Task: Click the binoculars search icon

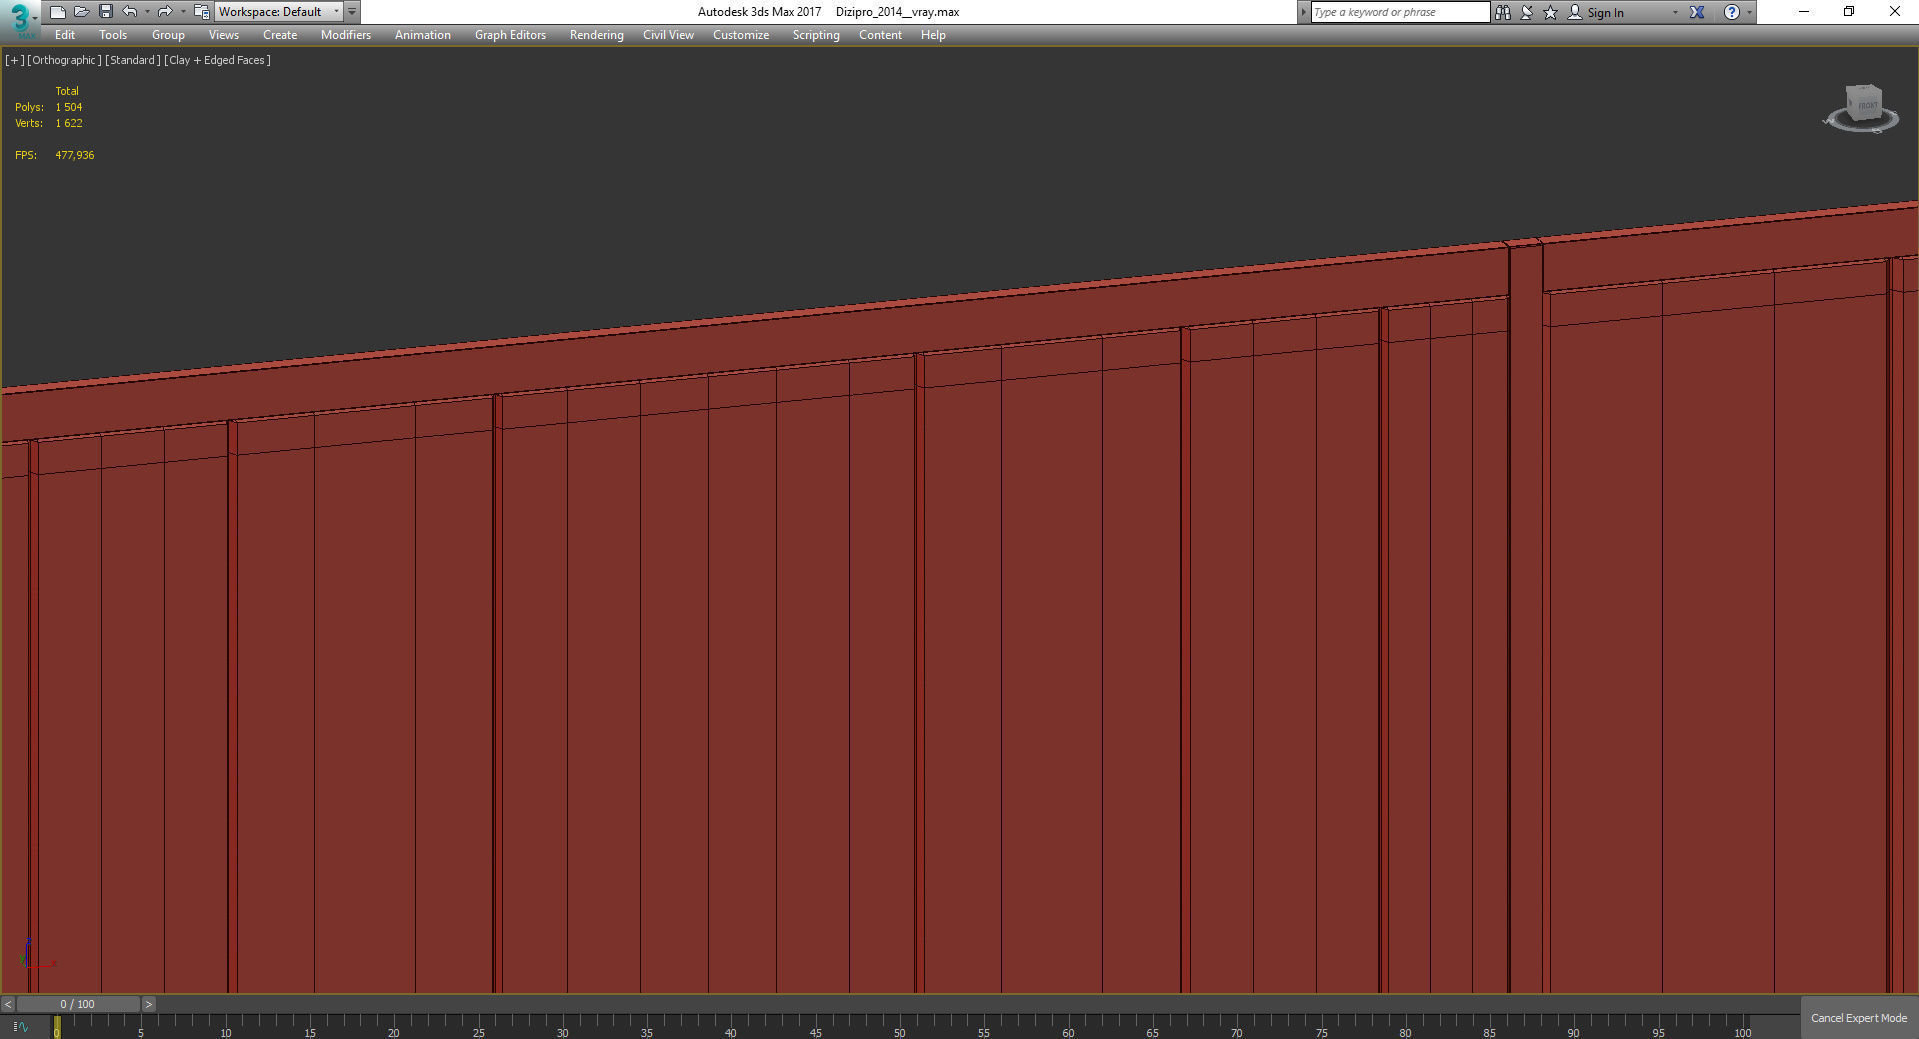Action: coord(1503,12)
